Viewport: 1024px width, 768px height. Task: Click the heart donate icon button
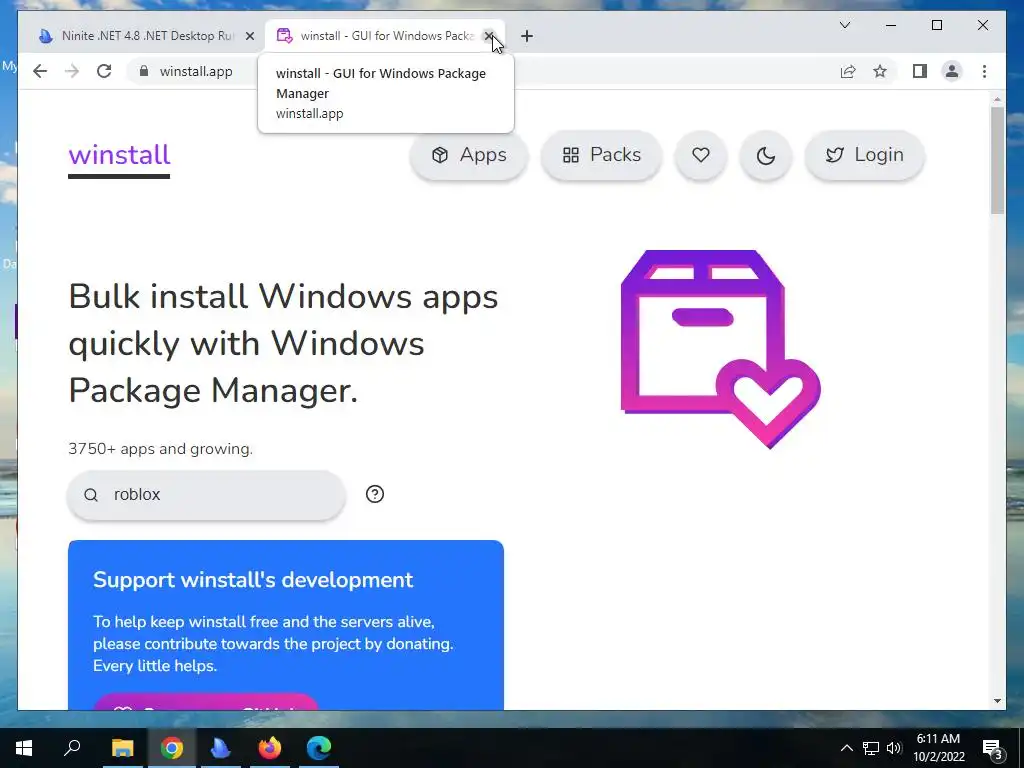pyautogui.click(x=701, y=155)
